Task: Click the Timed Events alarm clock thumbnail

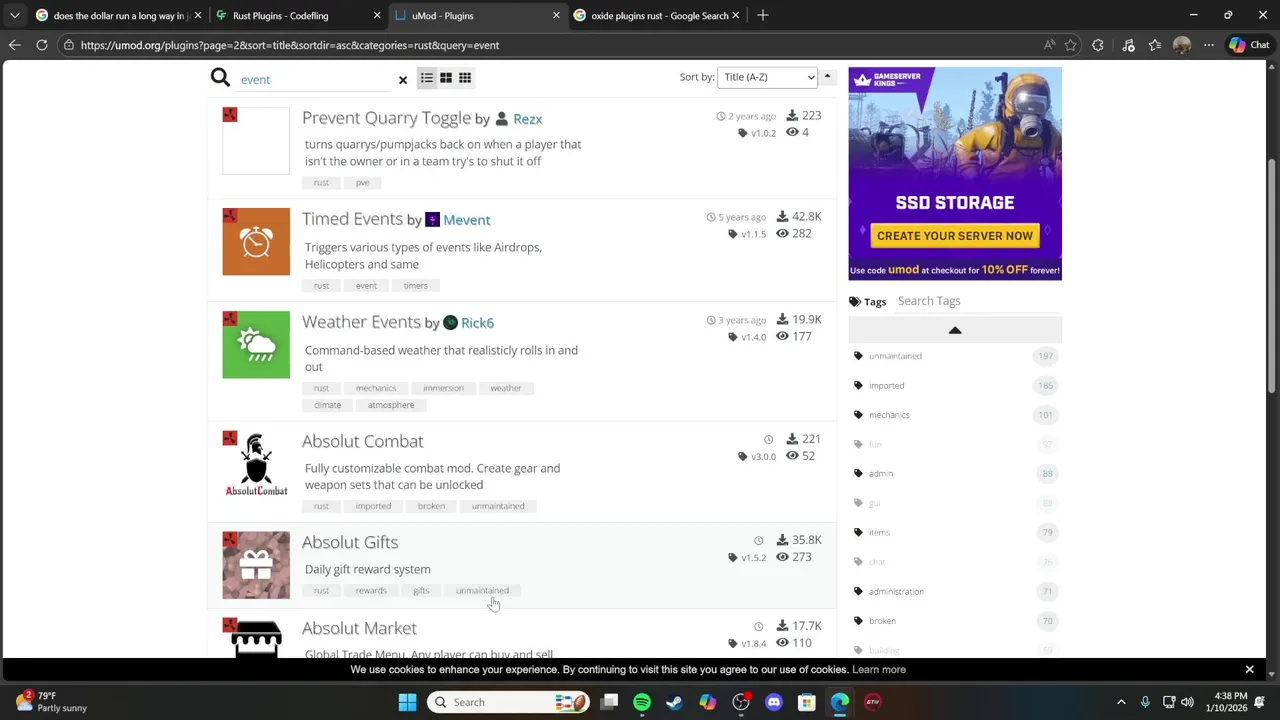Action: pos(256,241)
